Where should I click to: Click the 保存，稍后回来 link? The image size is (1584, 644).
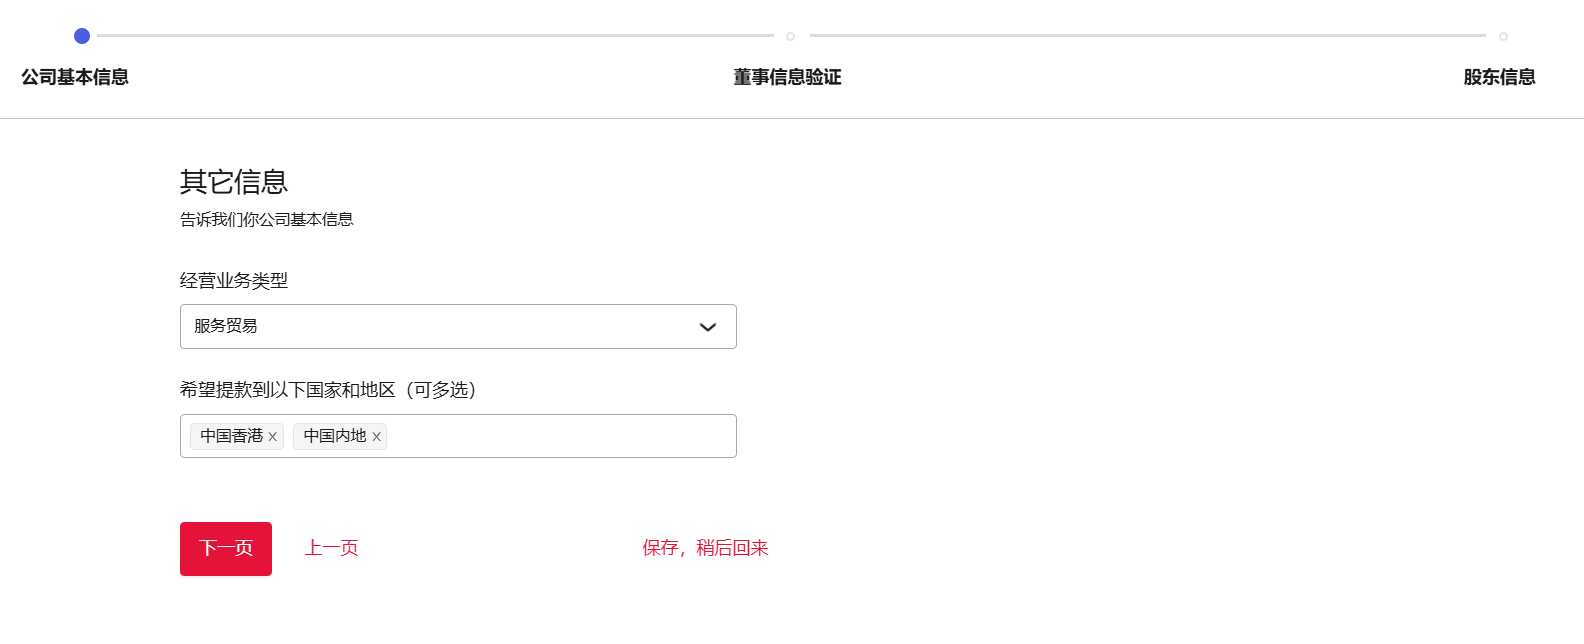coord(705,548)
